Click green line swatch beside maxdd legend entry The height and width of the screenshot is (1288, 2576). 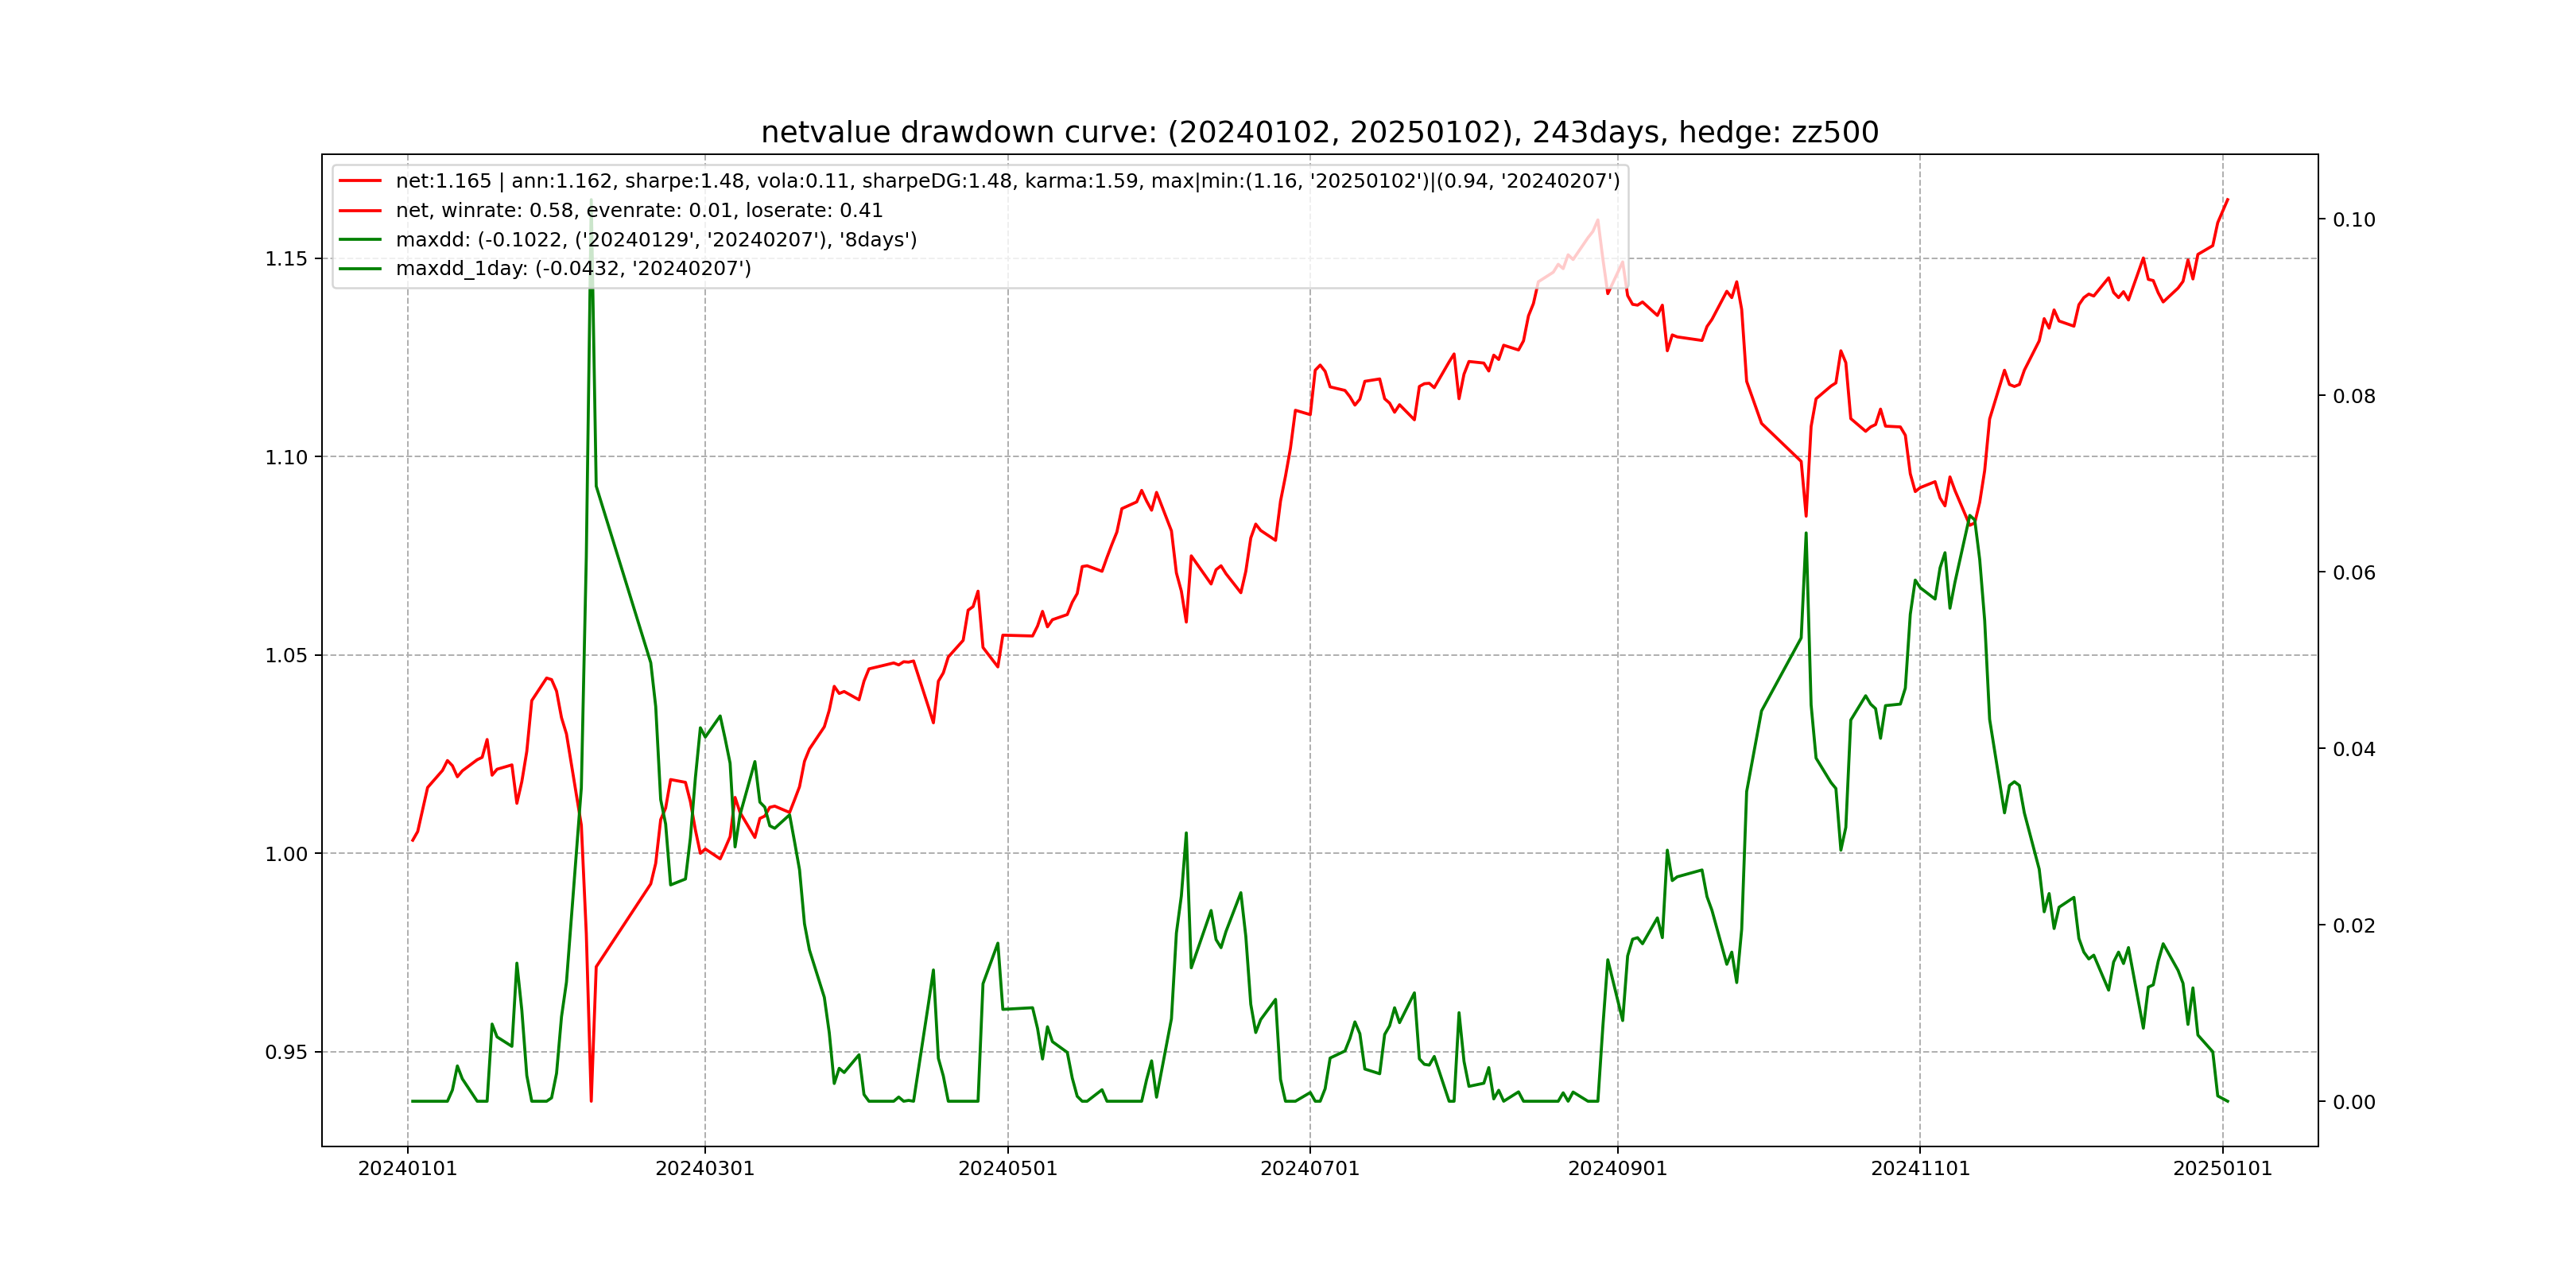click(360, 240)
